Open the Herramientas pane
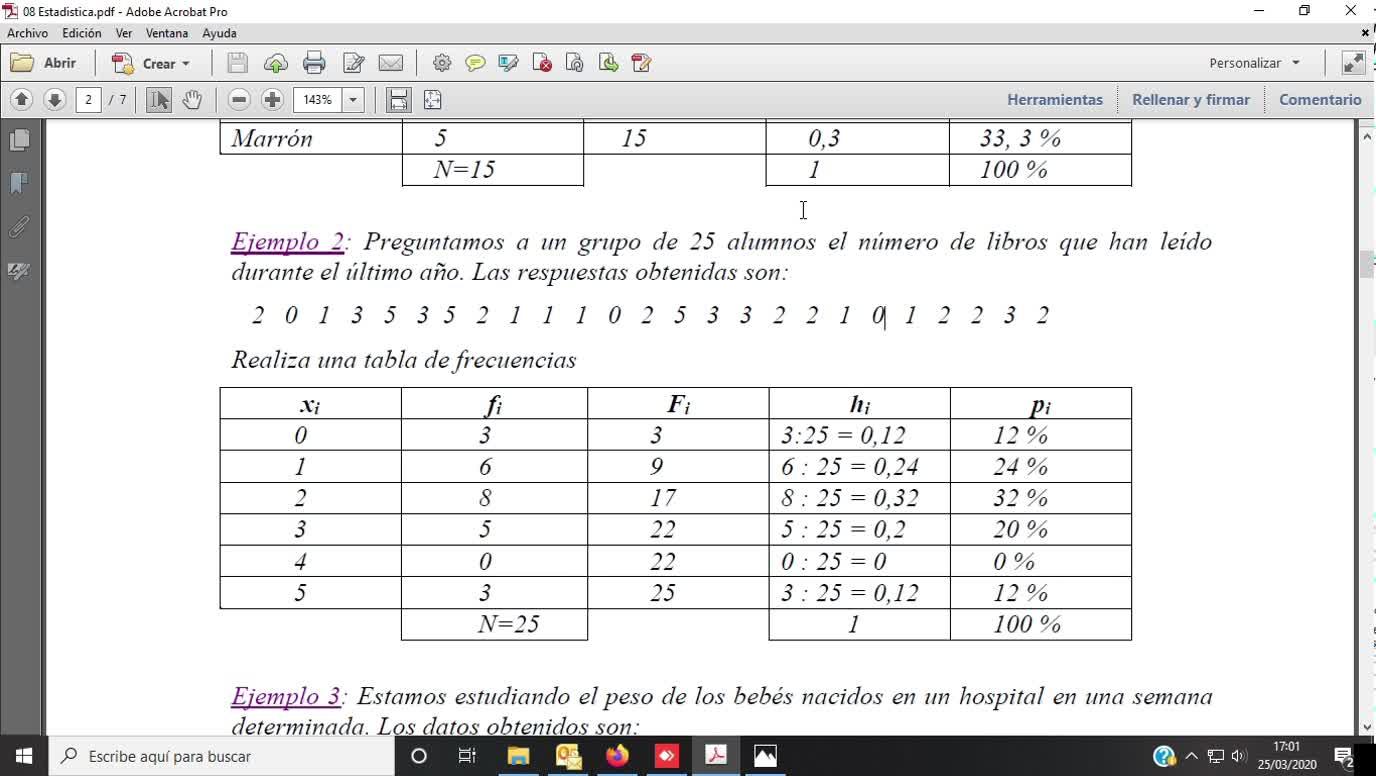 1055,99
